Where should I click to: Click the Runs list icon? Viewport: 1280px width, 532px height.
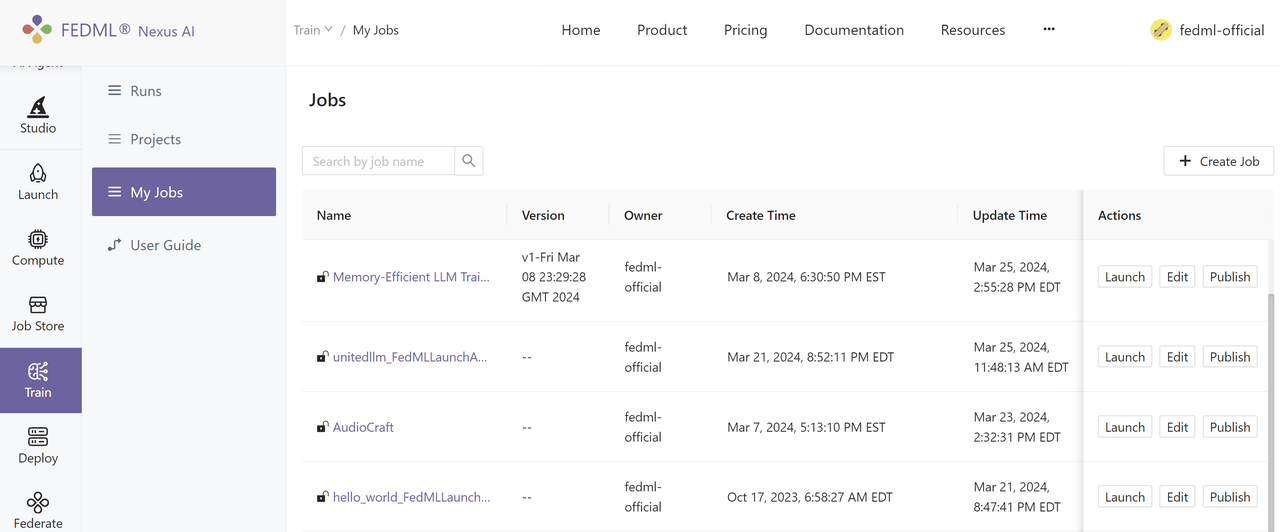115,91
